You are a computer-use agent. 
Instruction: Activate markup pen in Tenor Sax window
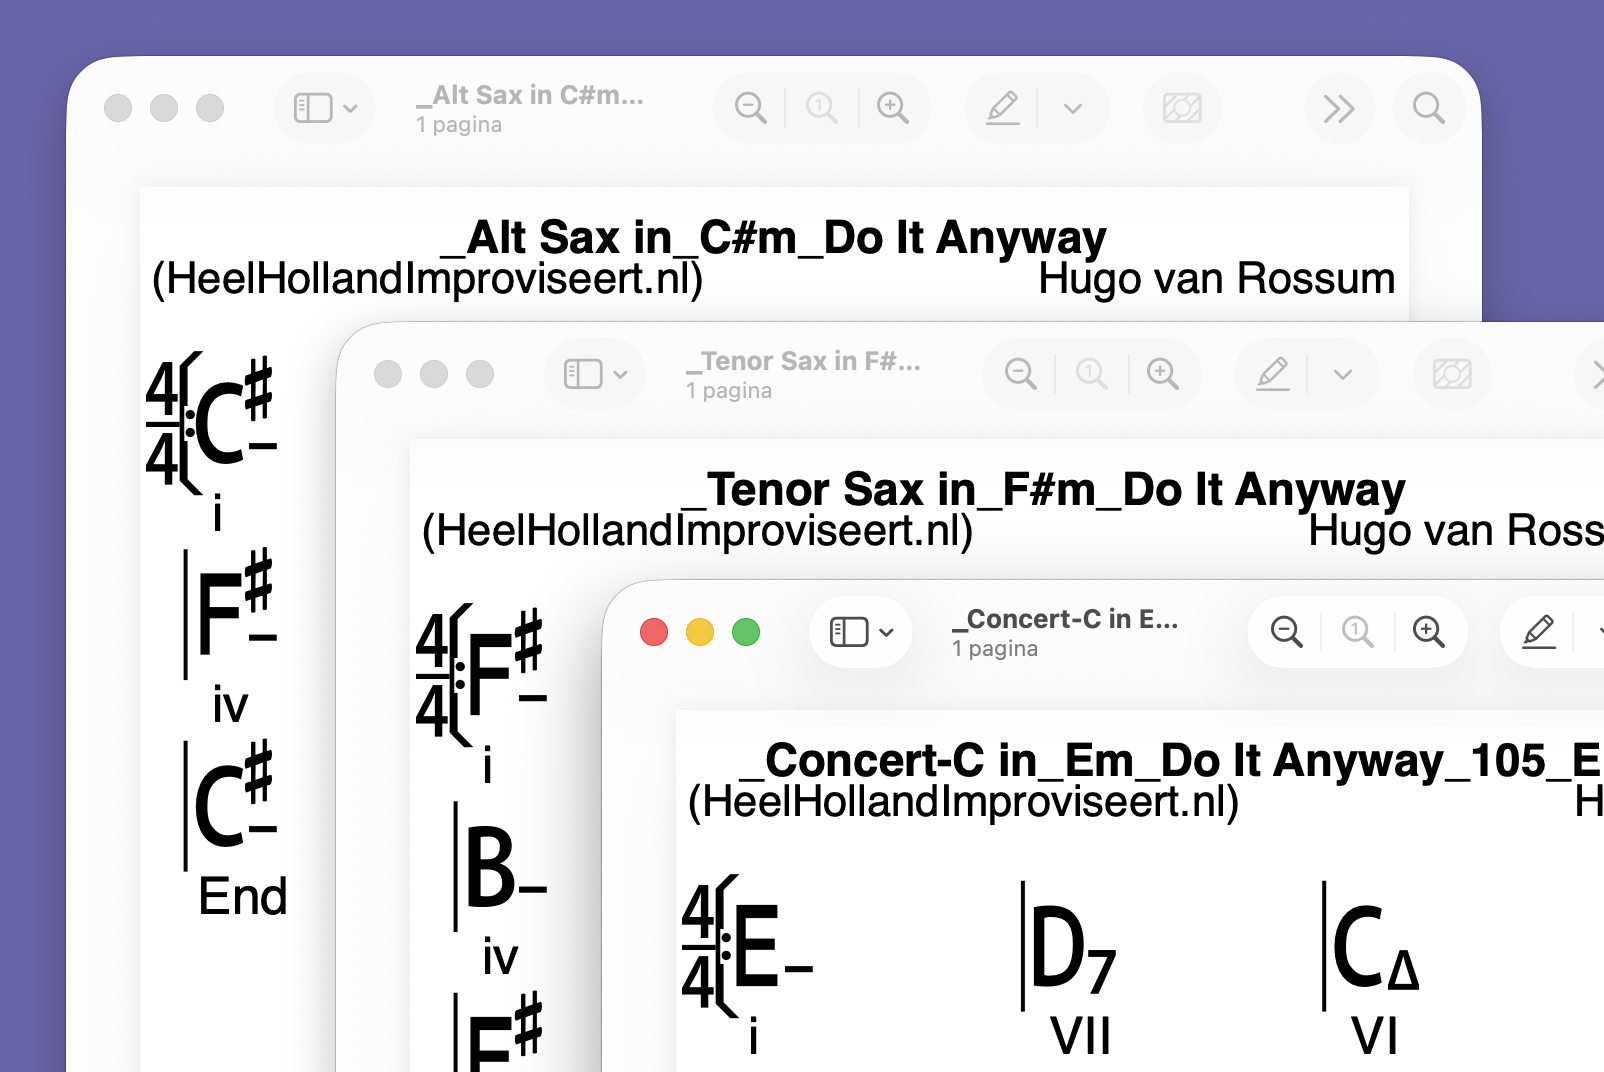click(1273, 374)
